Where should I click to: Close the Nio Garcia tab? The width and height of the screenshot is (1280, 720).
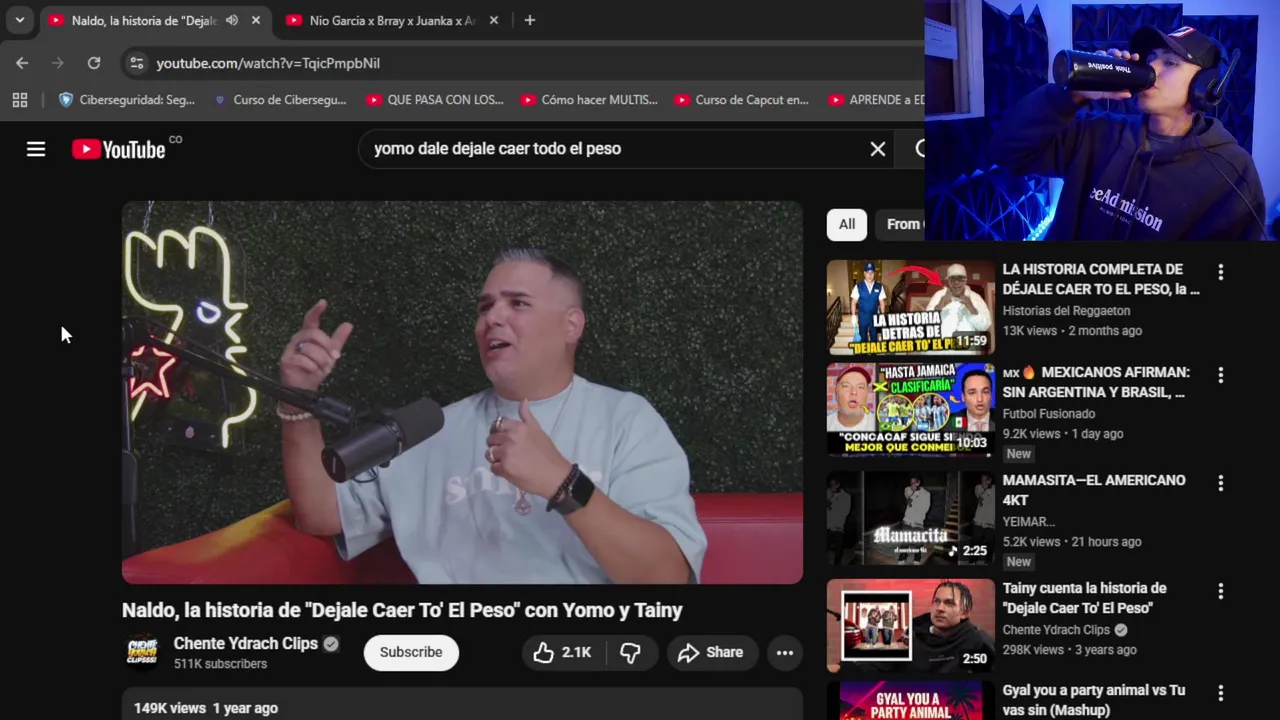tap(494, 20)
